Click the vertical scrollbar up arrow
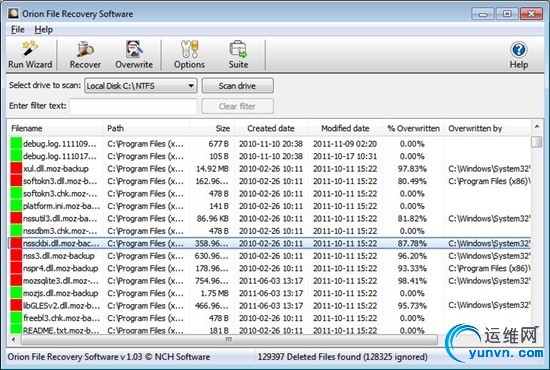Screen dimensions: 550x370 tap(537, 126)
